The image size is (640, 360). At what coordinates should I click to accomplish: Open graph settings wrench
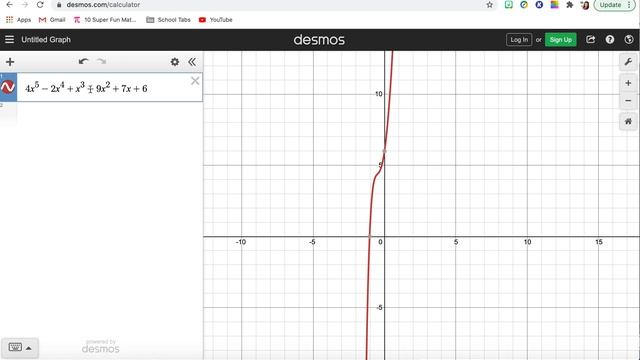pos(628,62)
